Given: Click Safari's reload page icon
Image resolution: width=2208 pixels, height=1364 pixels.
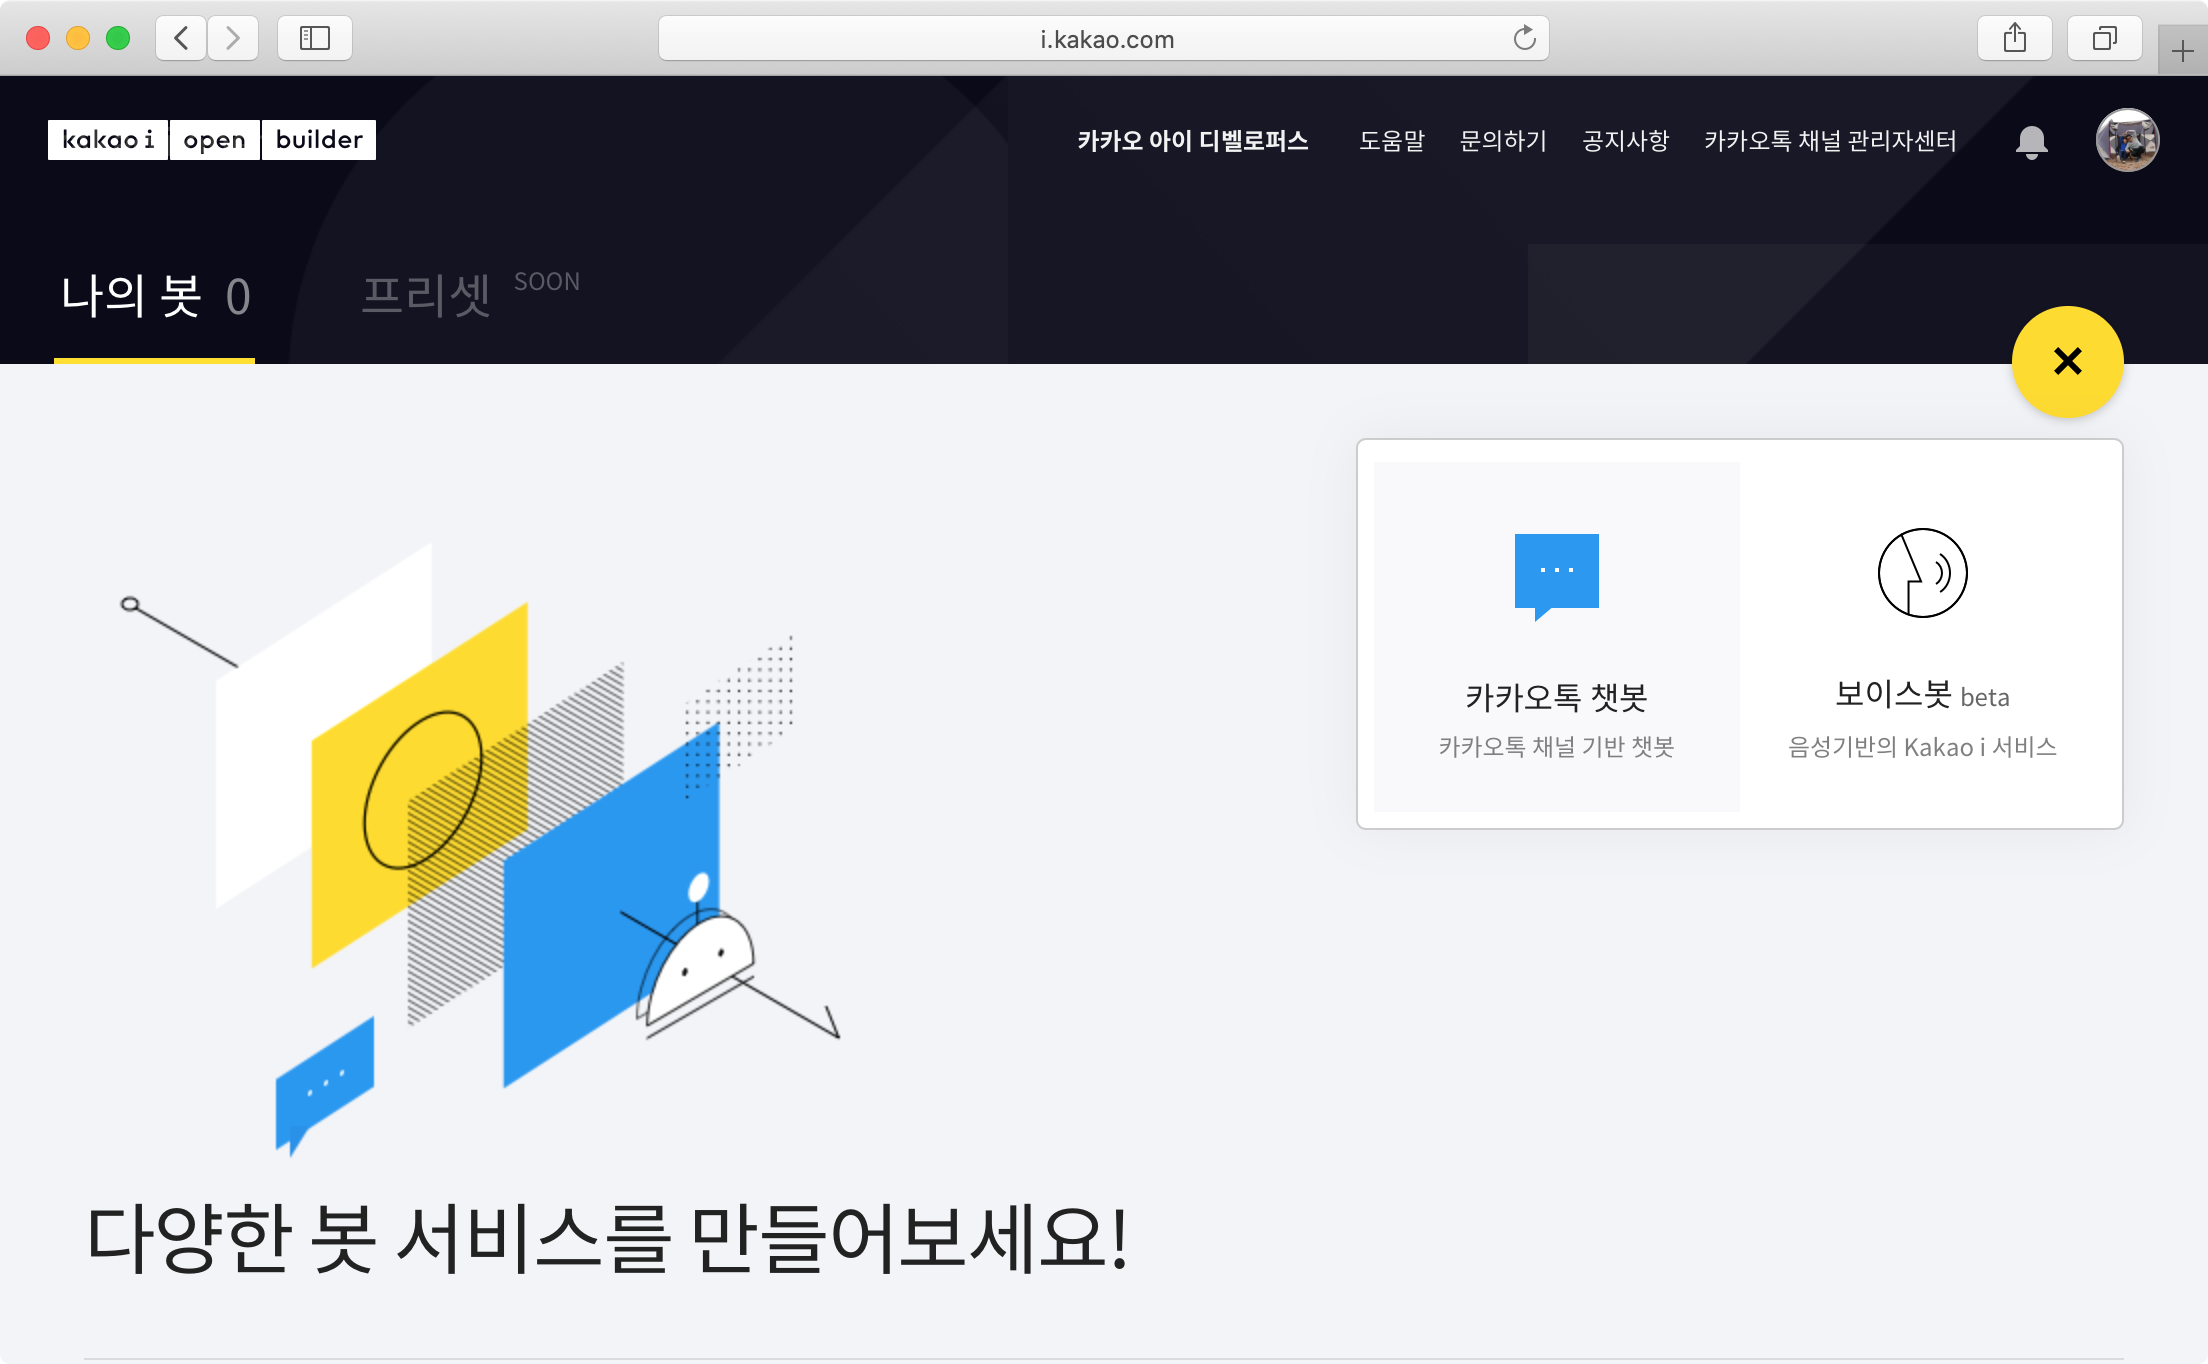Looking at the screenshot, I should tap(1524, 39).
